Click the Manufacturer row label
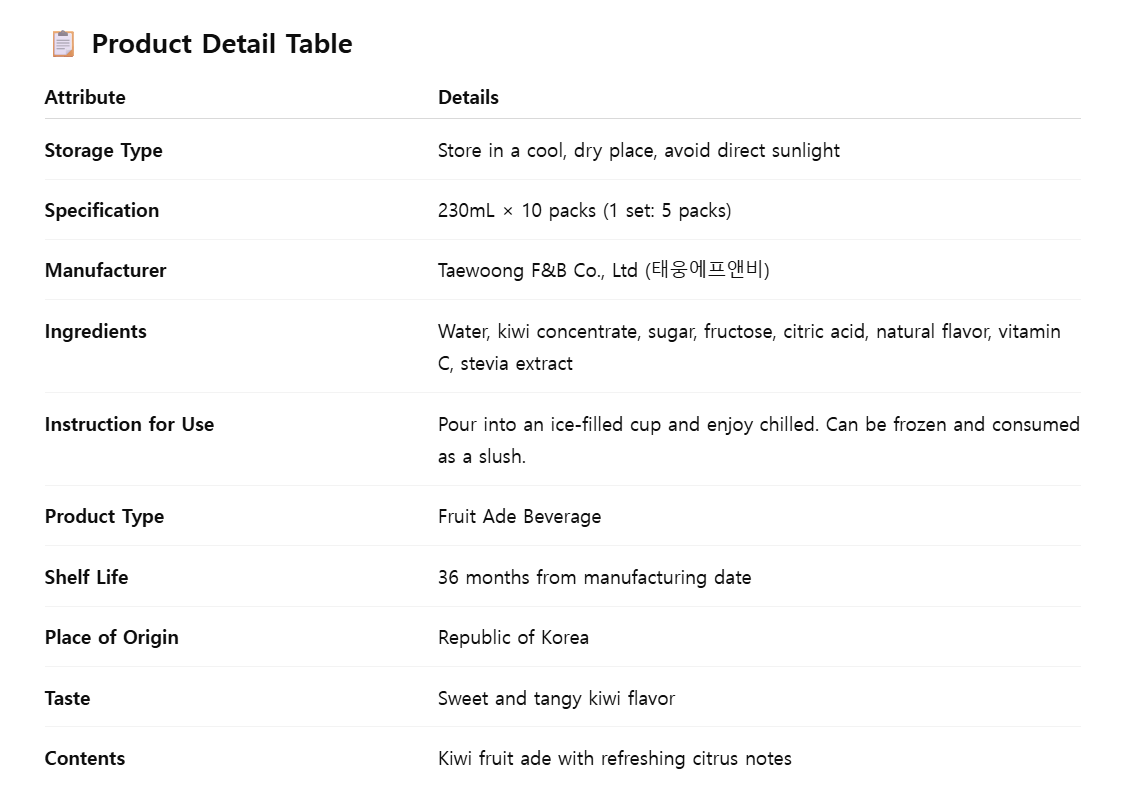The height and width of the screenshot is (812, 1147). pos(105,270)
